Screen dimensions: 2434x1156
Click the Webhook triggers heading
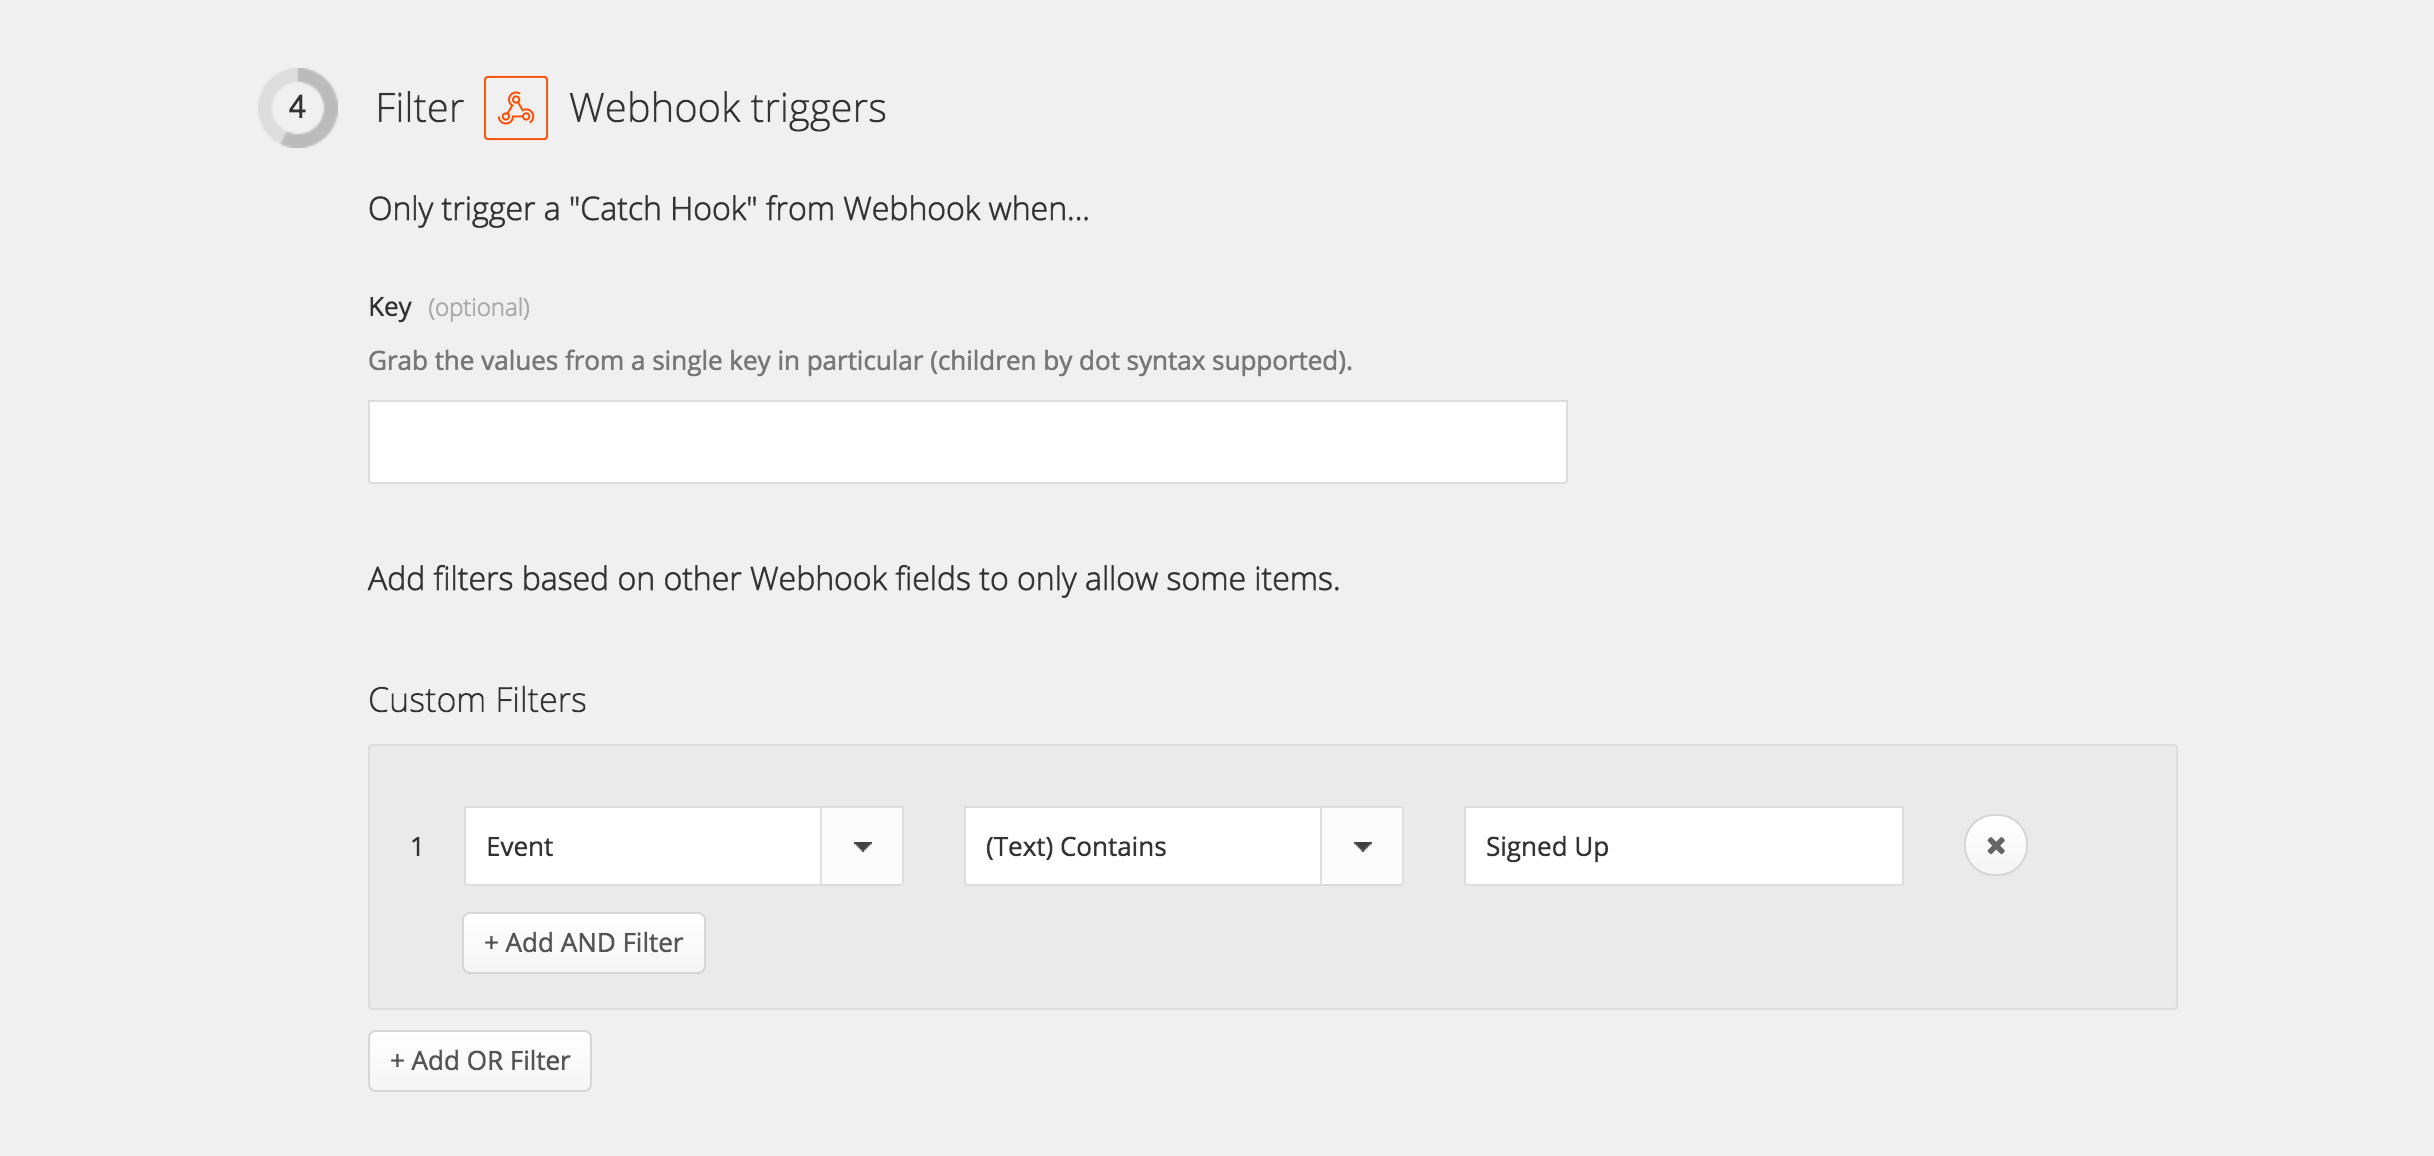pyautogui.click(x=728, y=108)
